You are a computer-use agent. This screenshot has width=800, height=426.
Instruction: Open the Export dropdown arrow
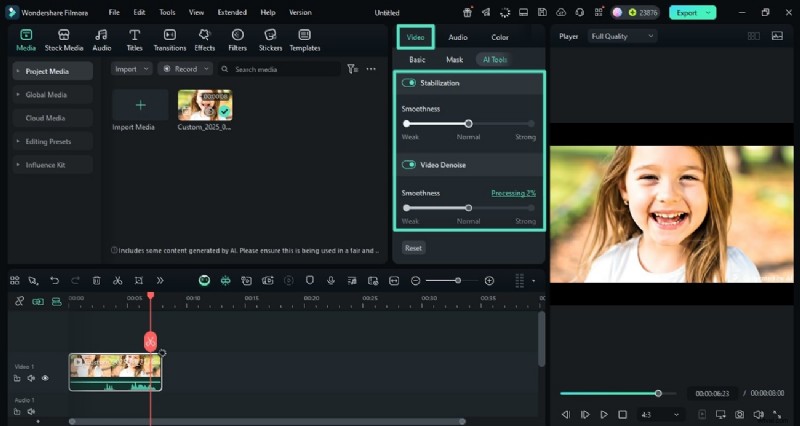(x=708, y=13)
